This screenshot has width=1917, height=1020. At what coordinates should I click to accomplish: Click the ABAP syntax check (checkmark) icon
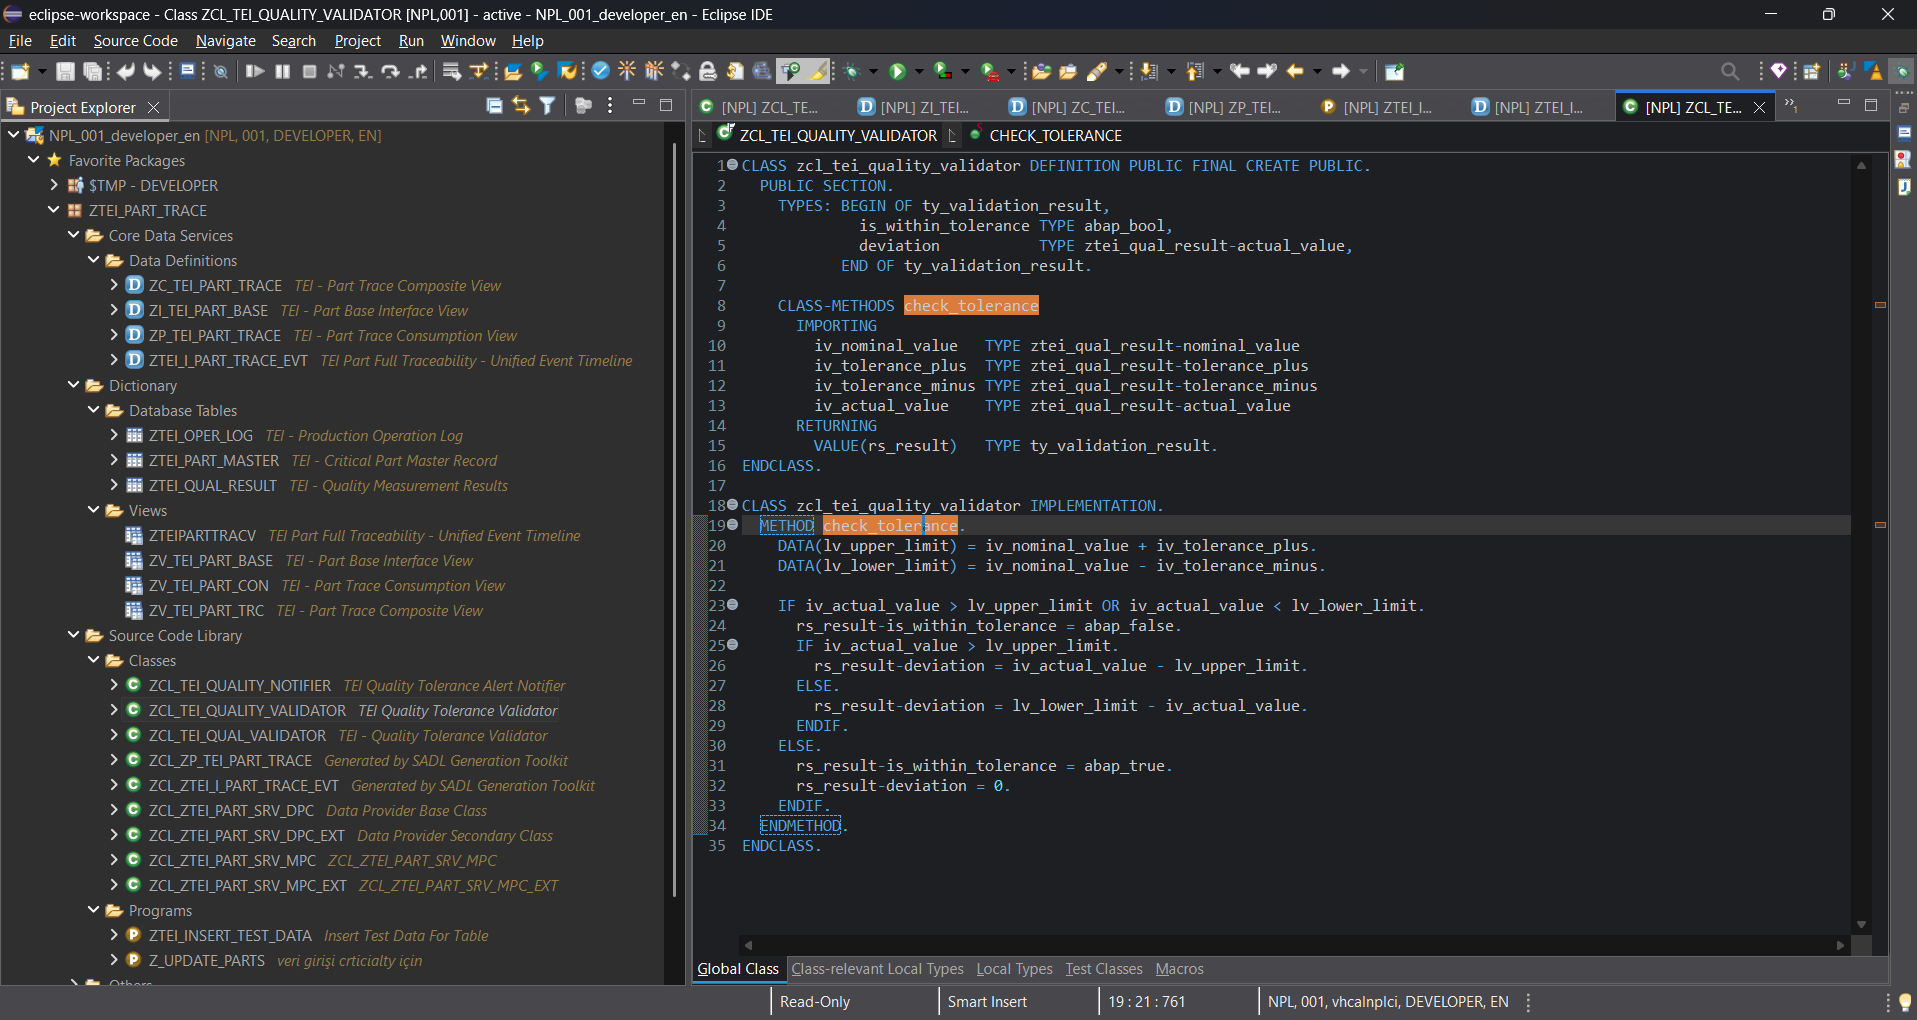click(600, 71)
